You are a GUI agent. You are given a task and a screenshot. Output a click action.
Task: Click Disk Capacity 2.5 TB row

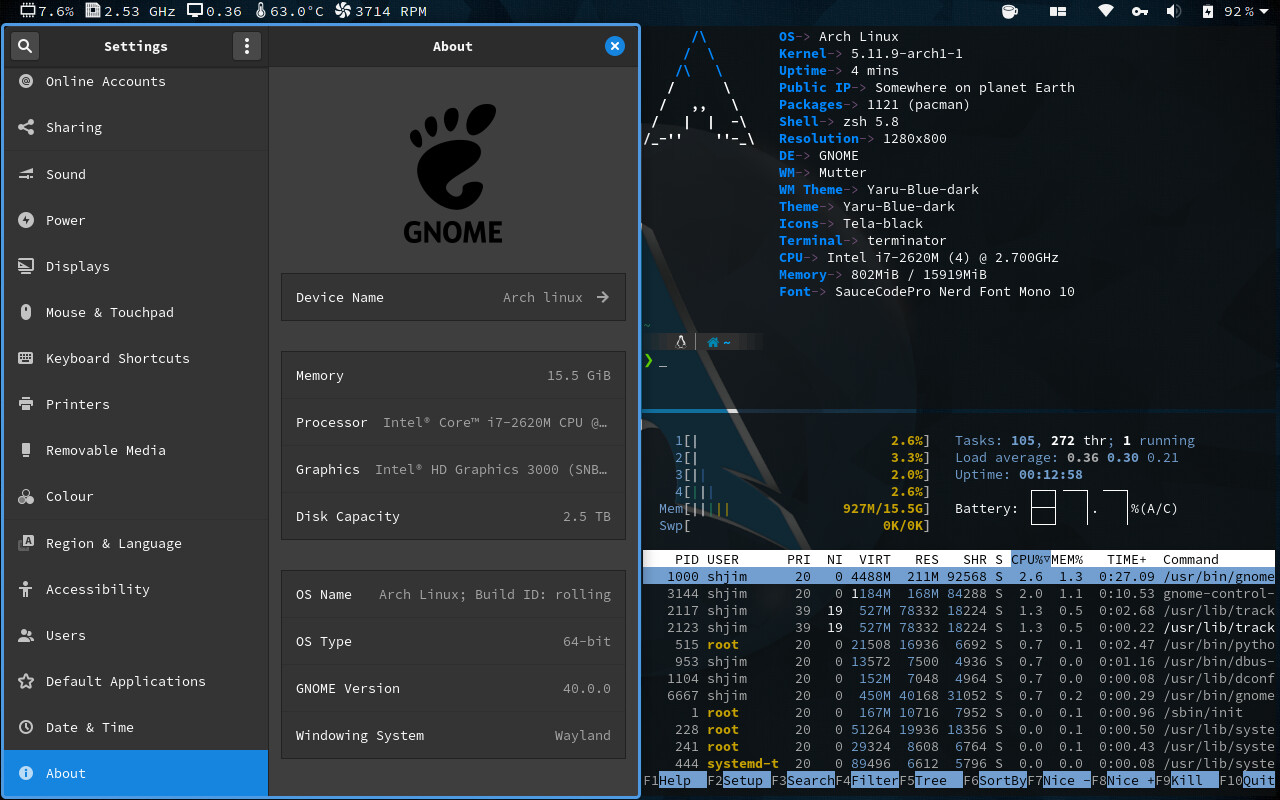tap(453, 516)
